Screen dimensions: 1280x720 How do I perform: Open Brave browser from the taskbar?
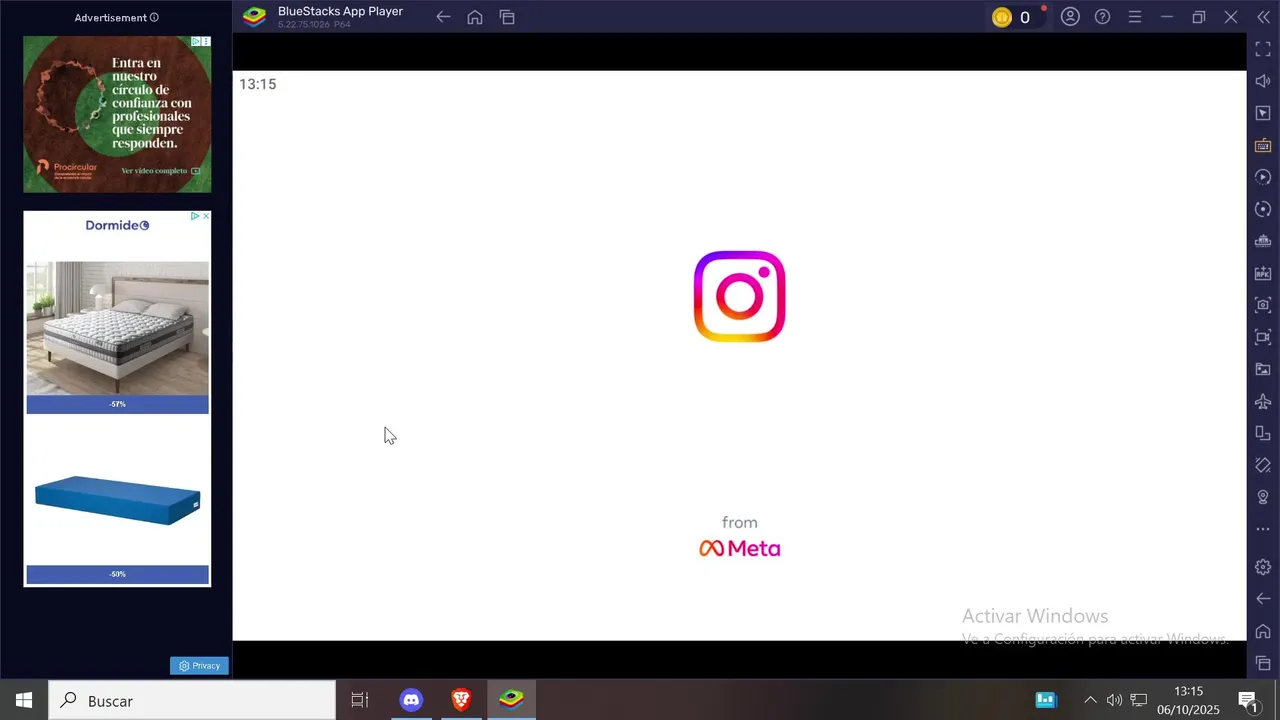pyautogui.click(x=461, y=700)
